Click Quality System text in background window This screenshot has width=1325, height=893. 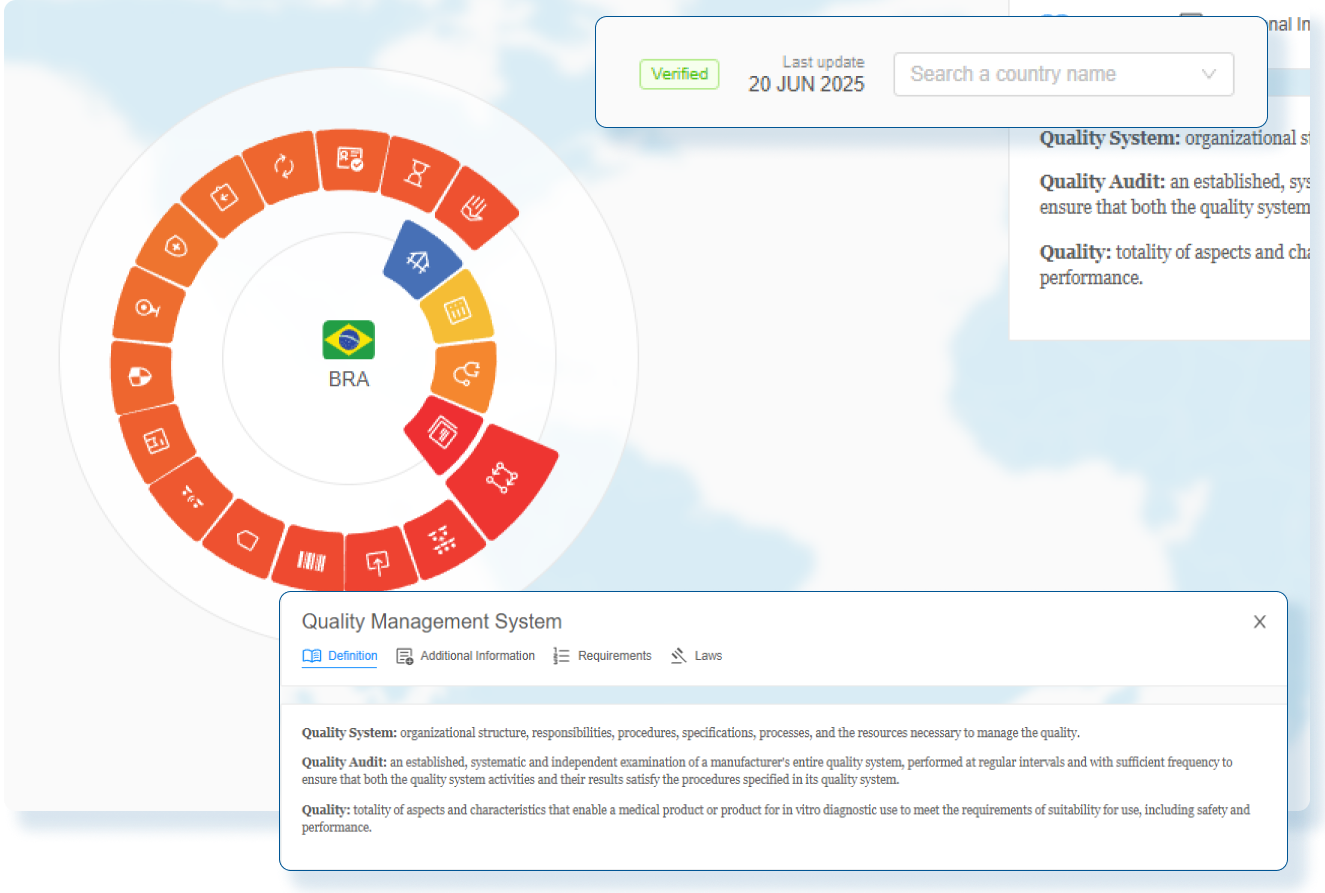click(x=1174, y=138)
